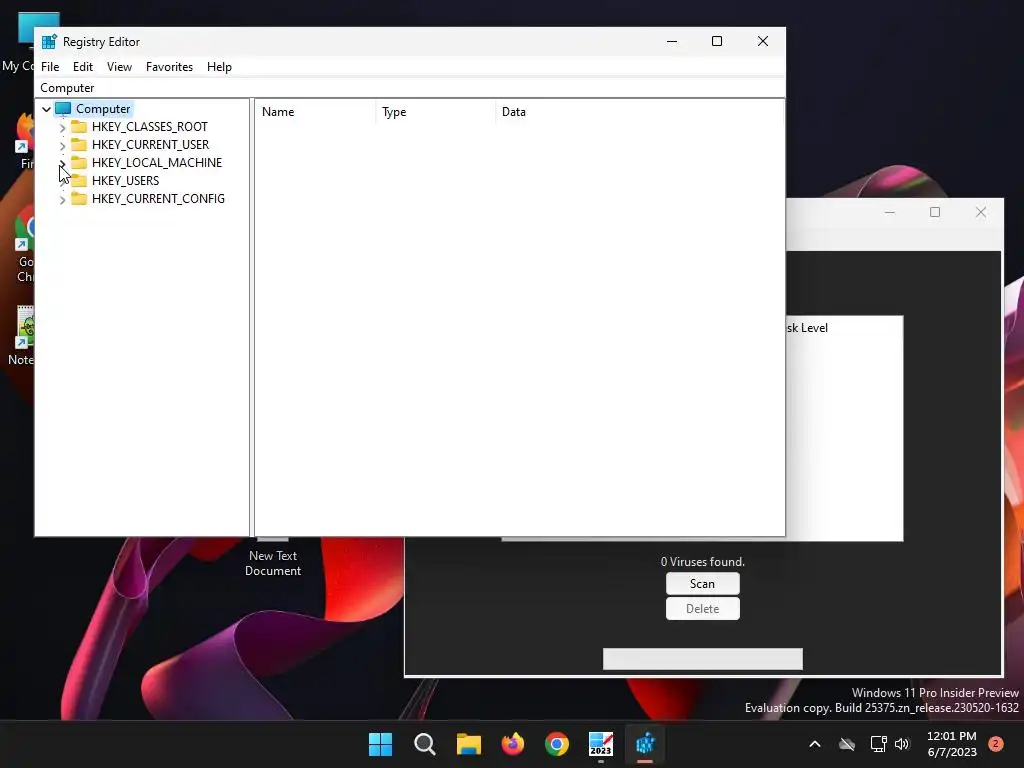
Task: Select the HKEY_USERS folder icon
Action: click(79, 180)
